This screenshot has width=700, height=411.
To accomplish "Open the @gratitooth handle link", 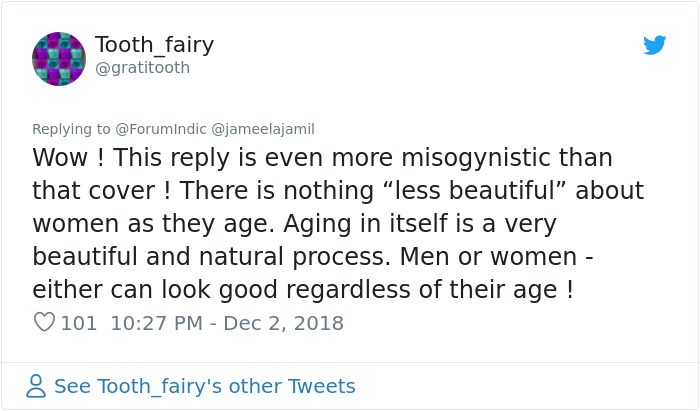I will tap(142, 68).
